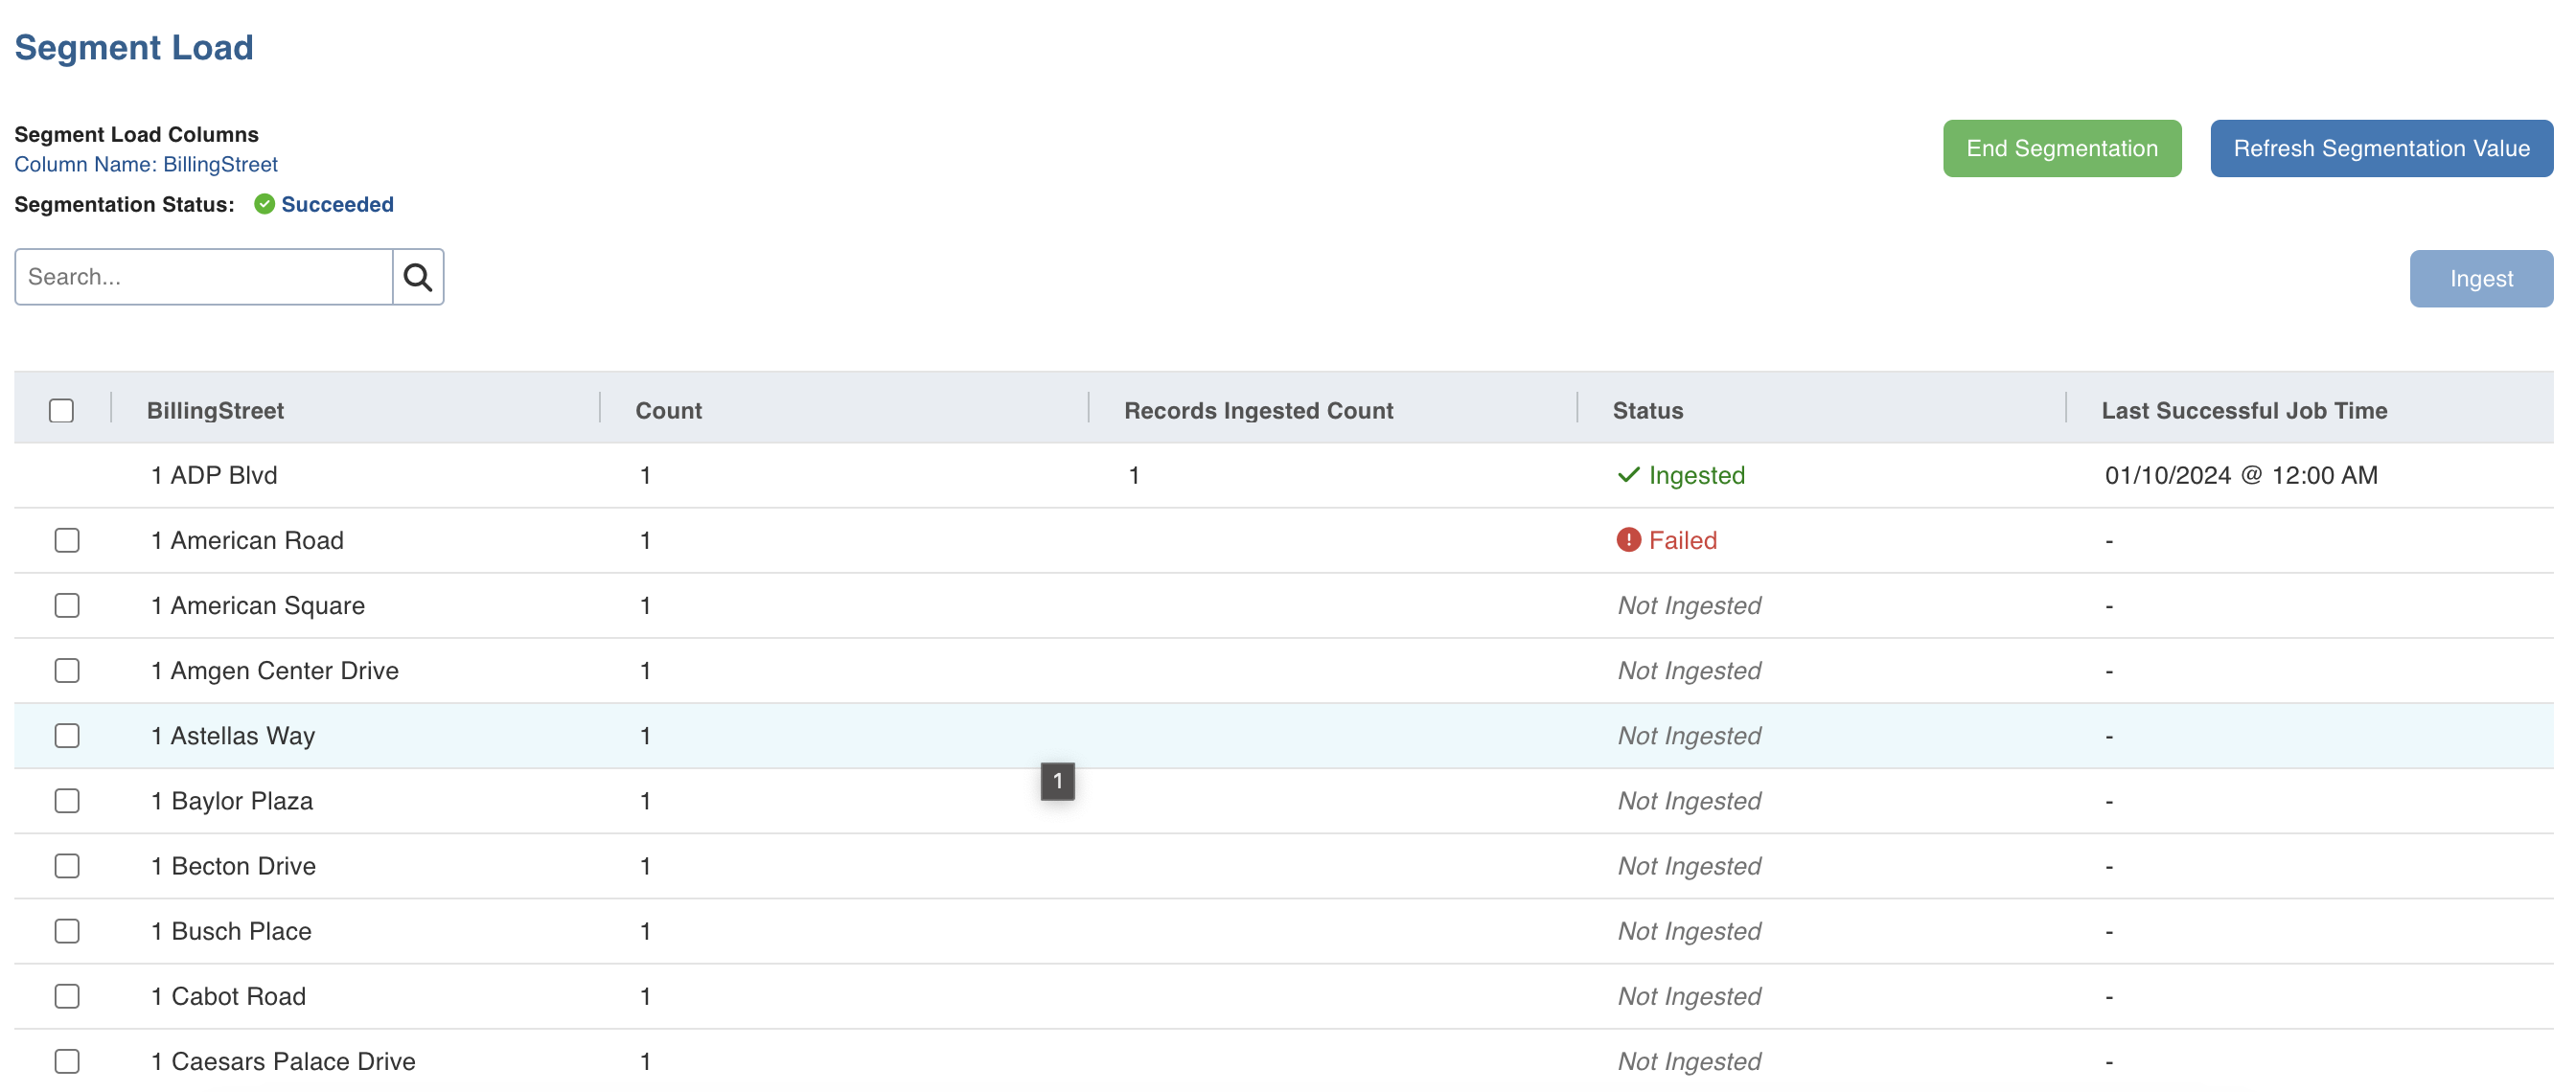Check the 1 Becton Drive checkbox
The image size is (2576, 1092).
[x=67, y=865]
